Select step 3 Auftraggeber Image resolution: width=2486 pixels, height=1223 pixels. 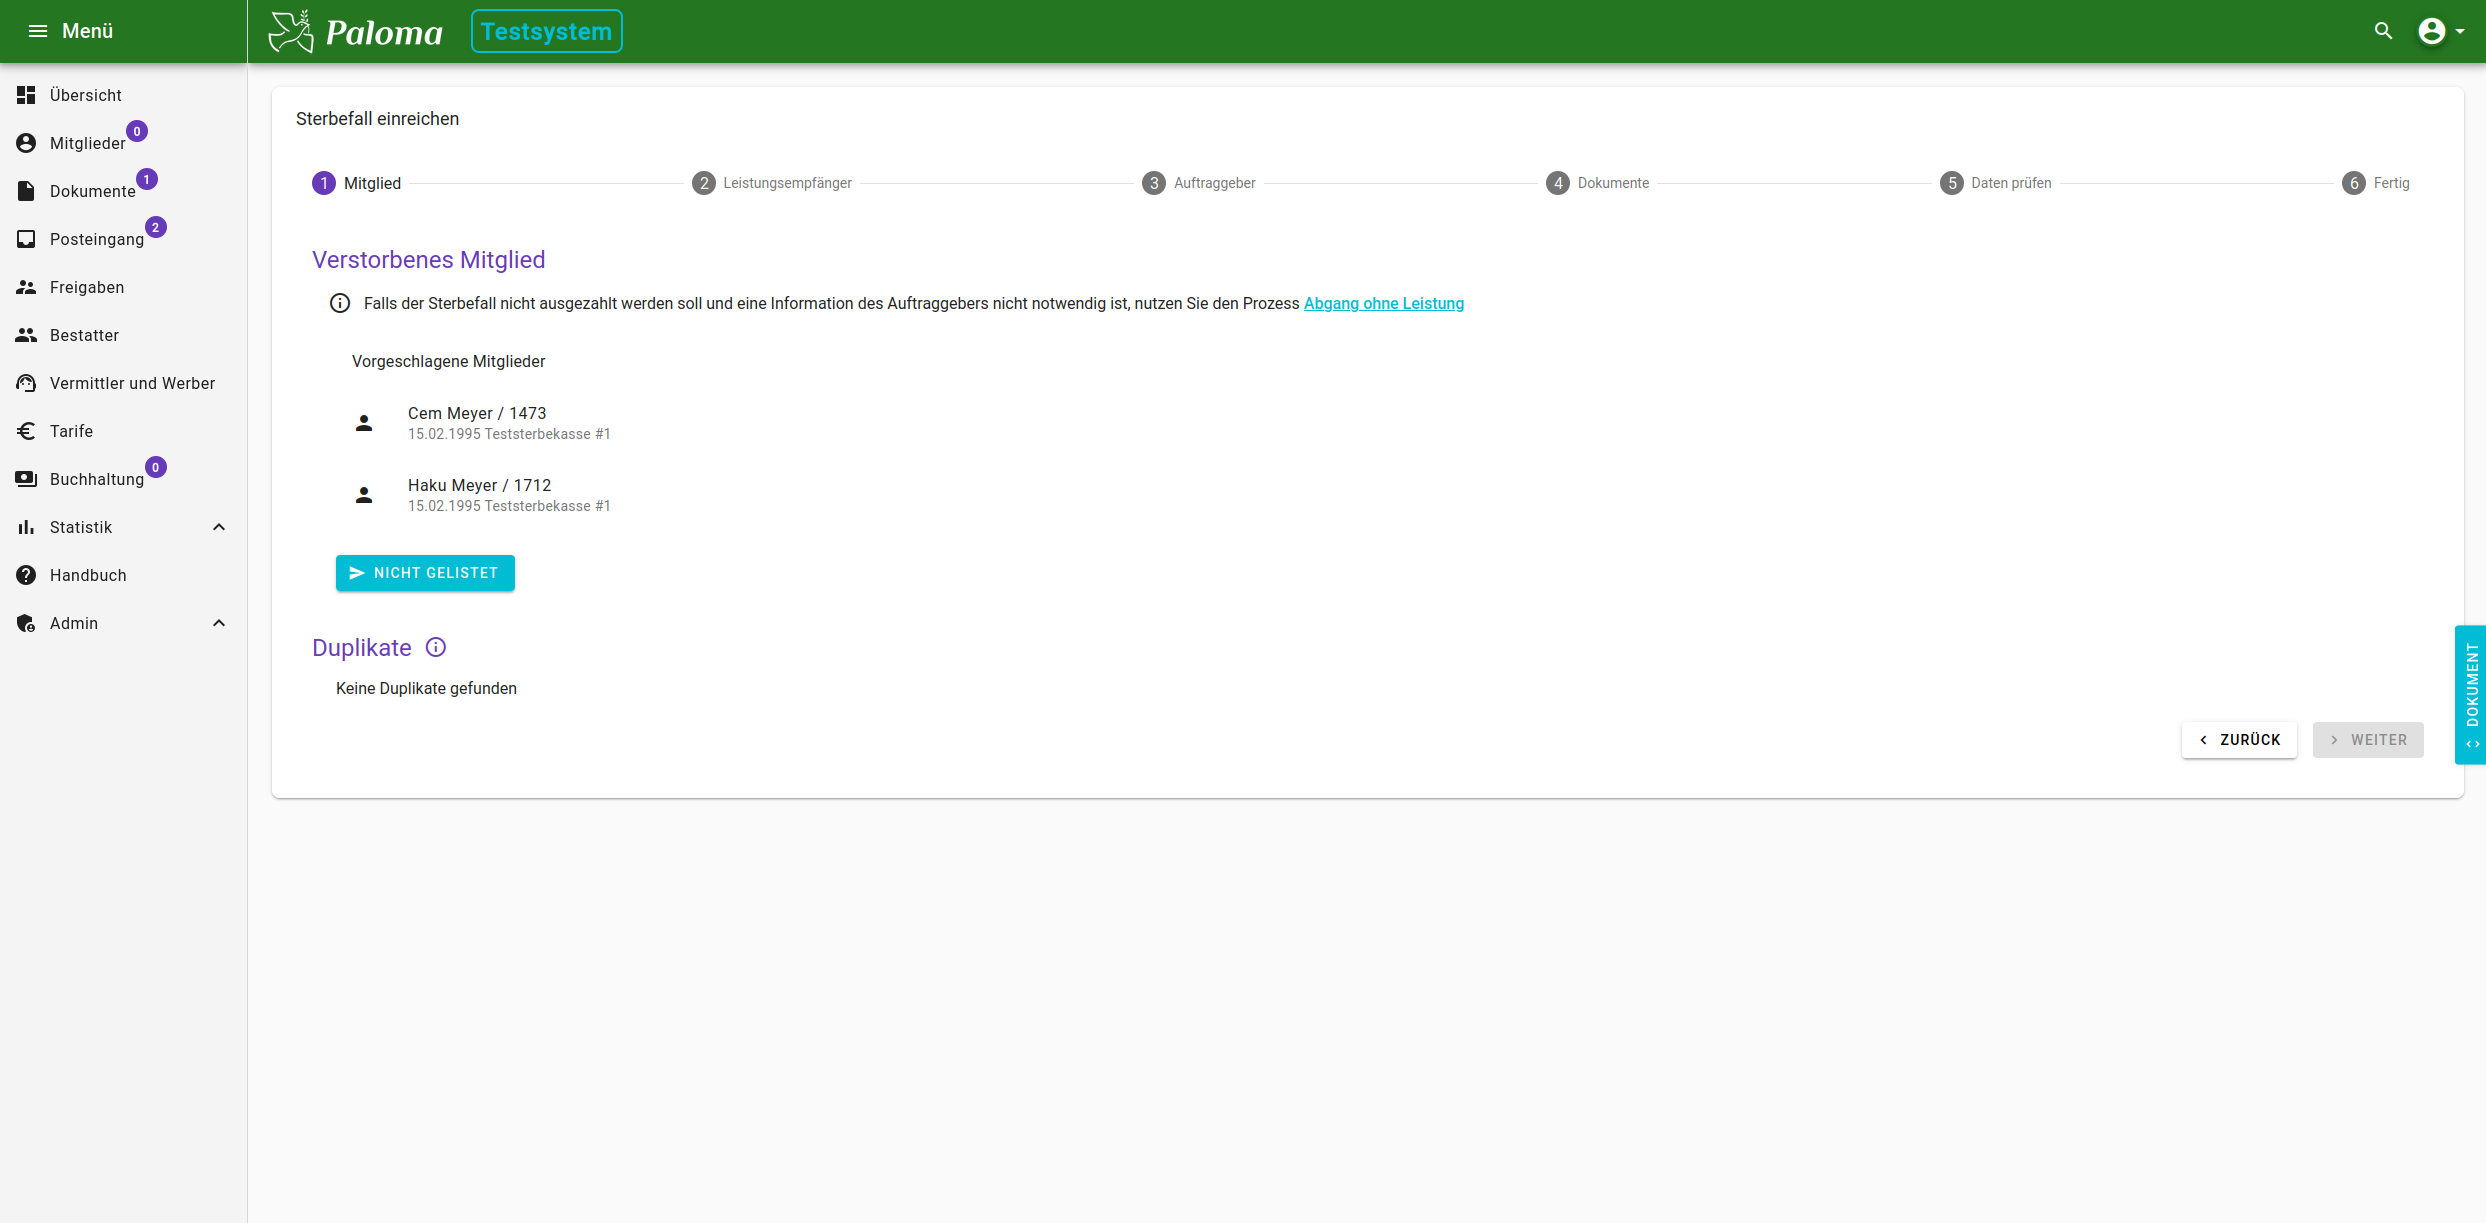click(1199, 183)
